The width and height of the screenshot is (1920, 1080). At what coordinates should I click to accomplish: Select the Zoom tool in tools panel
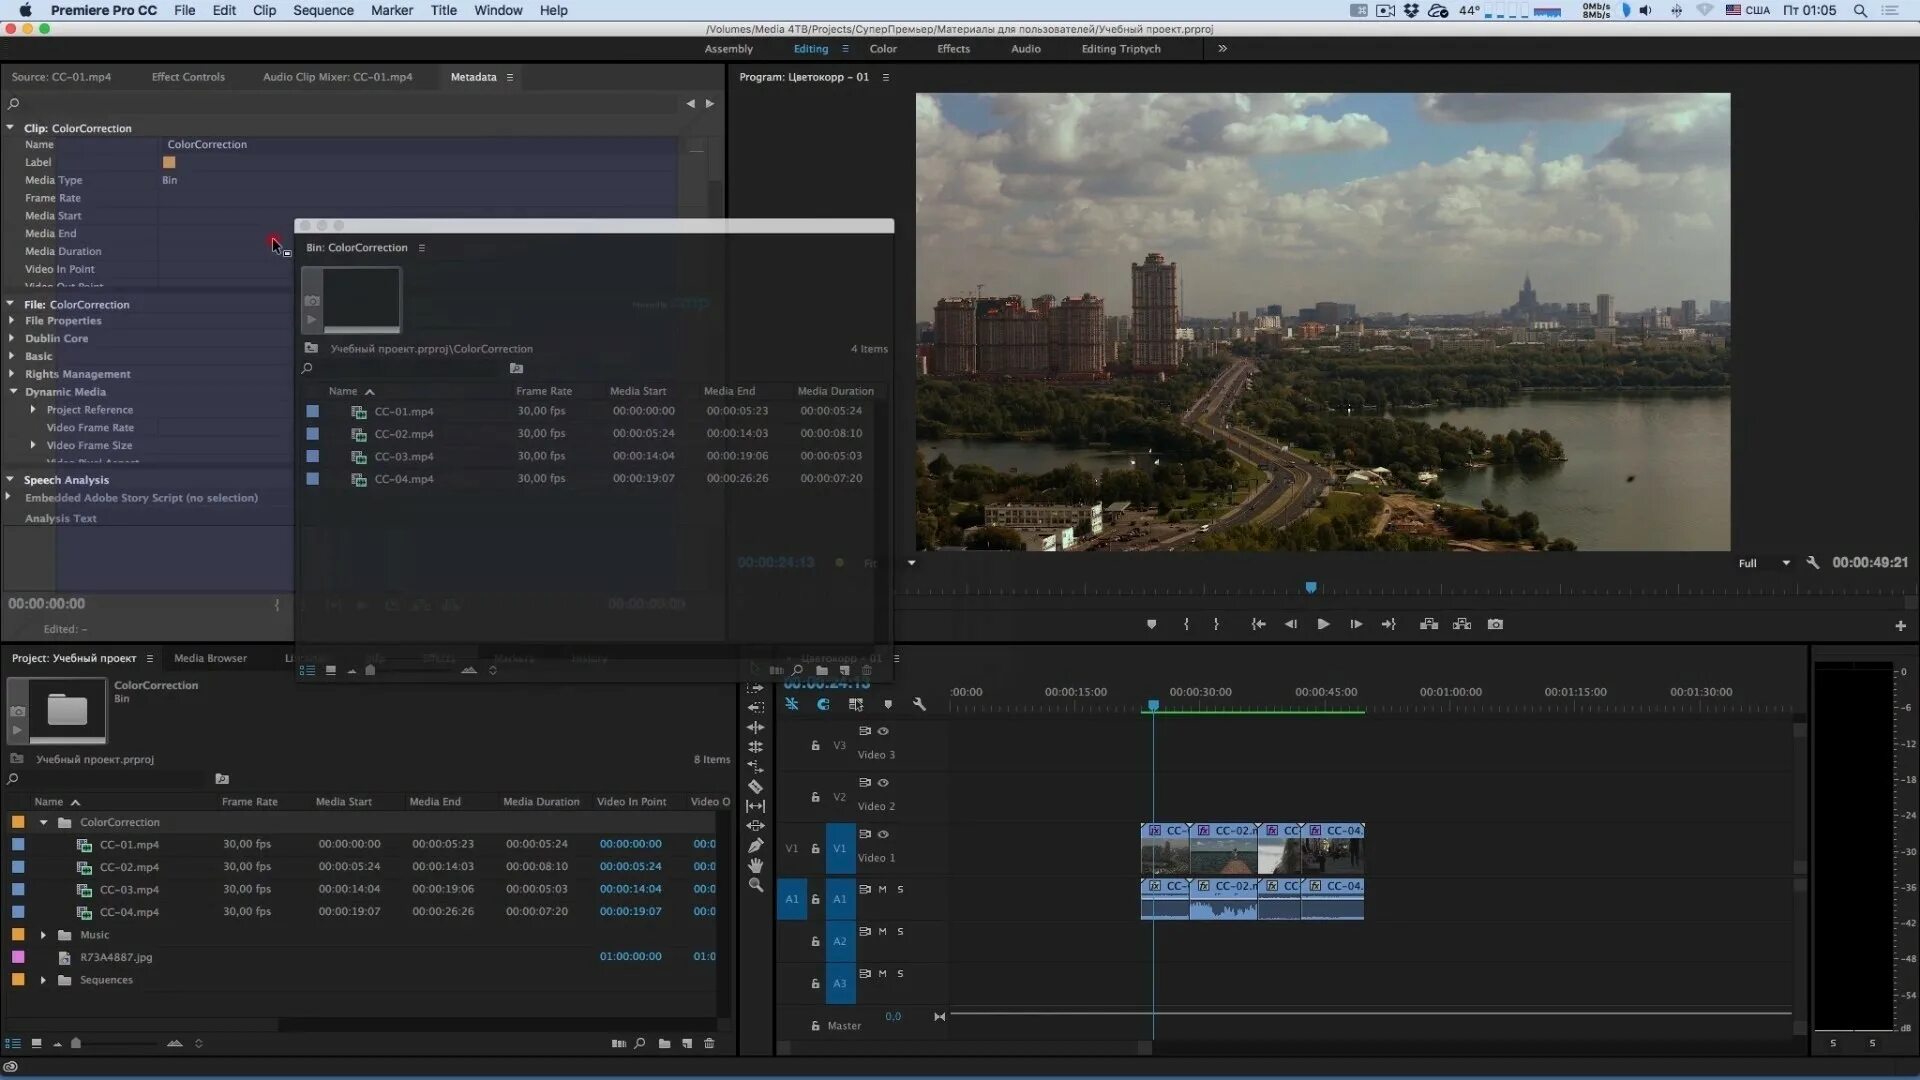[756, 885]
